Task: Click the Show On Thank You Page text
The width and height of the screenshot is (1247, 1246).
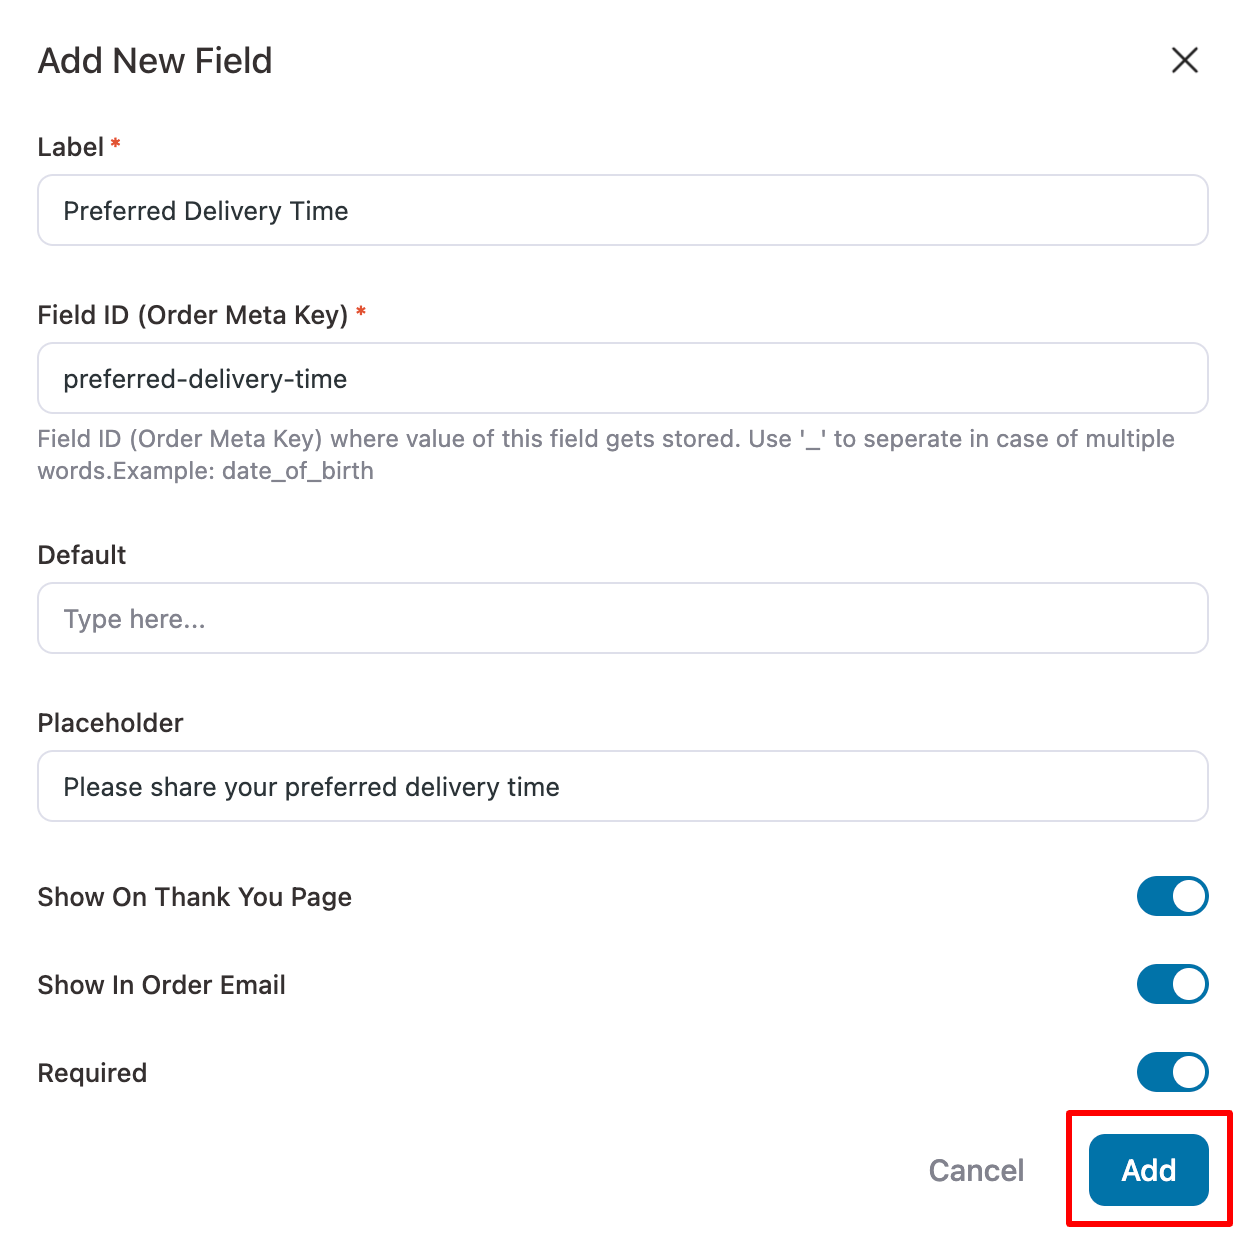Action: pyautogui.click(x=195, y=897)
